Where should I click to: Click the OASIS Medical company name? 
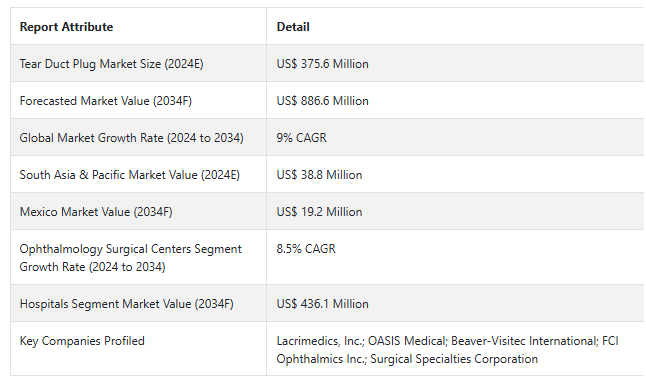[x=407, y=341]
